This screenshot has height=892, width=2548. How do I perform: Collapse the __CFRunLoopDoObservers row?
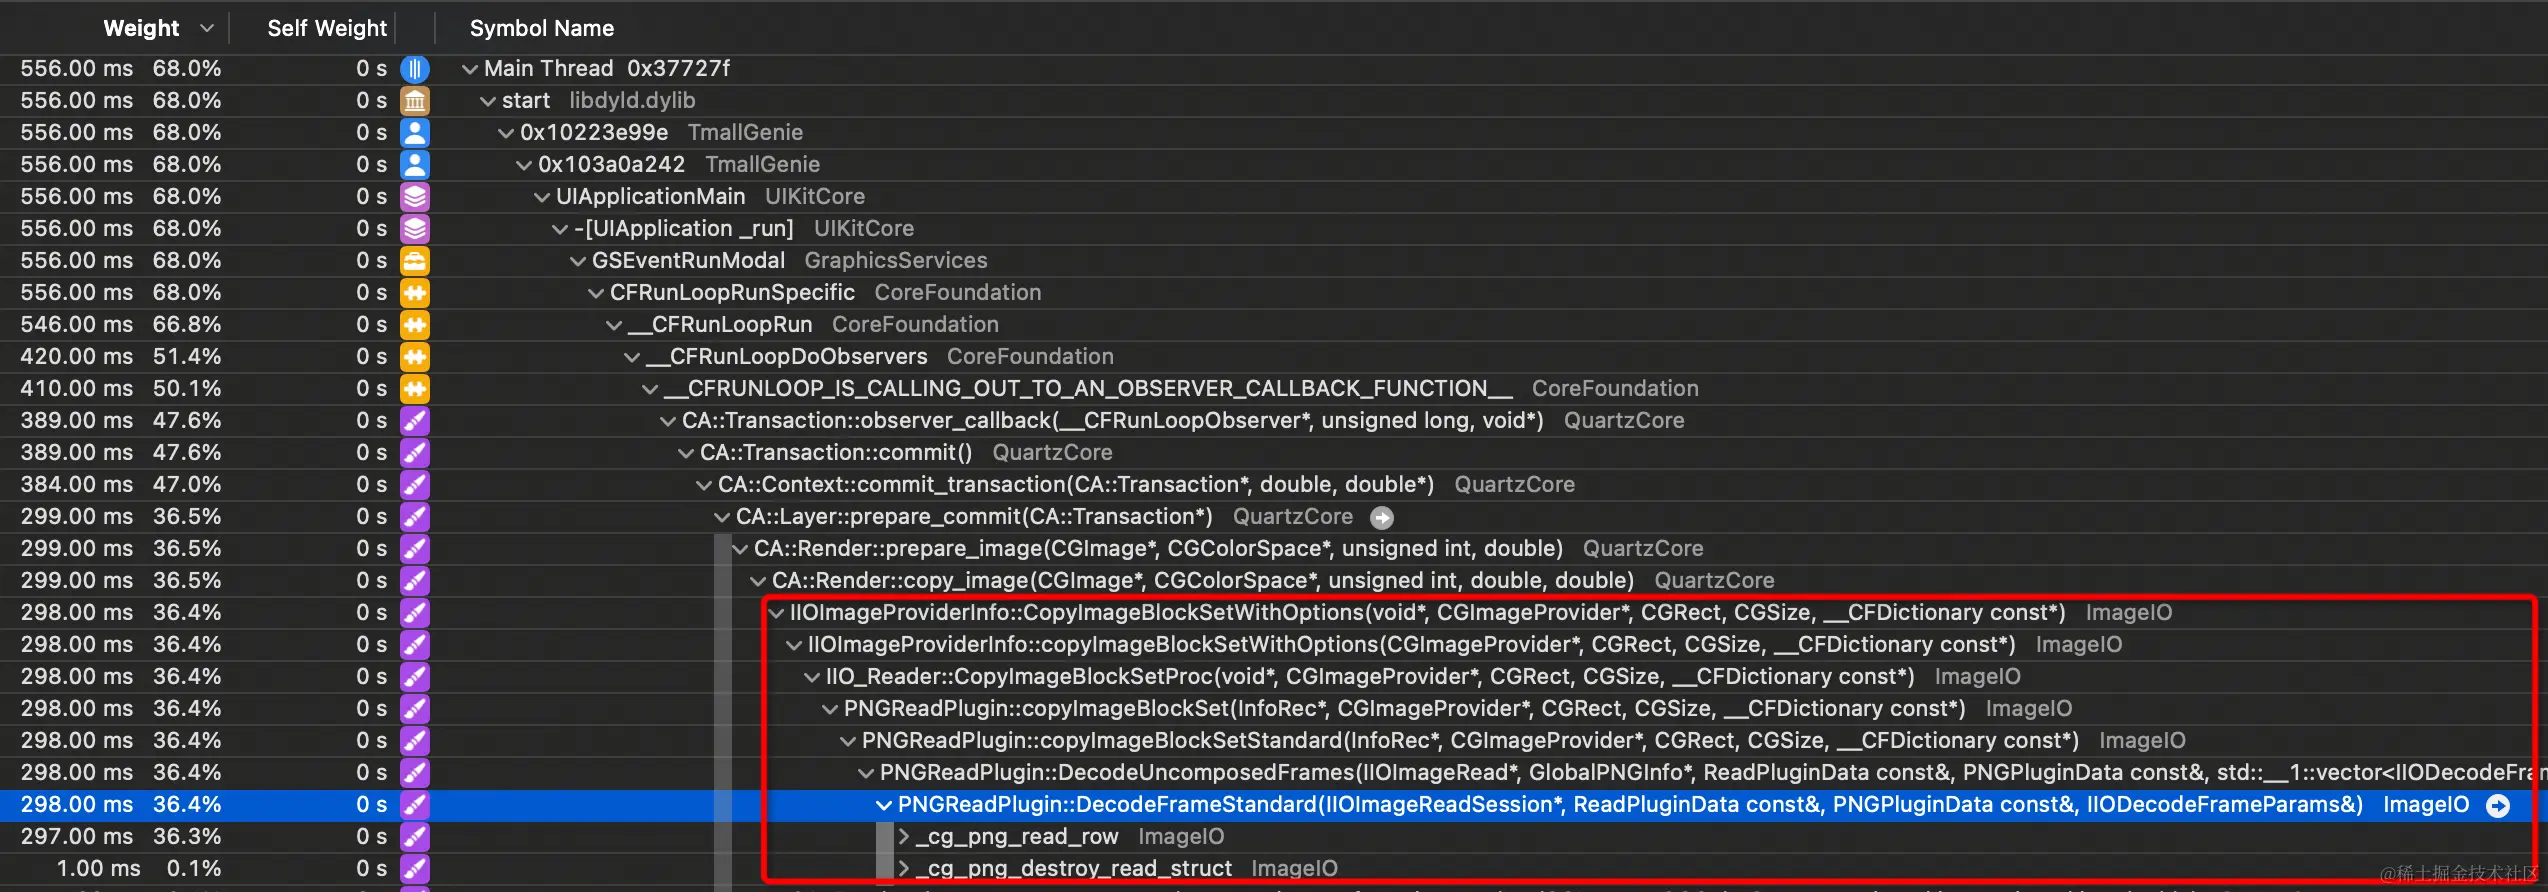631,357
